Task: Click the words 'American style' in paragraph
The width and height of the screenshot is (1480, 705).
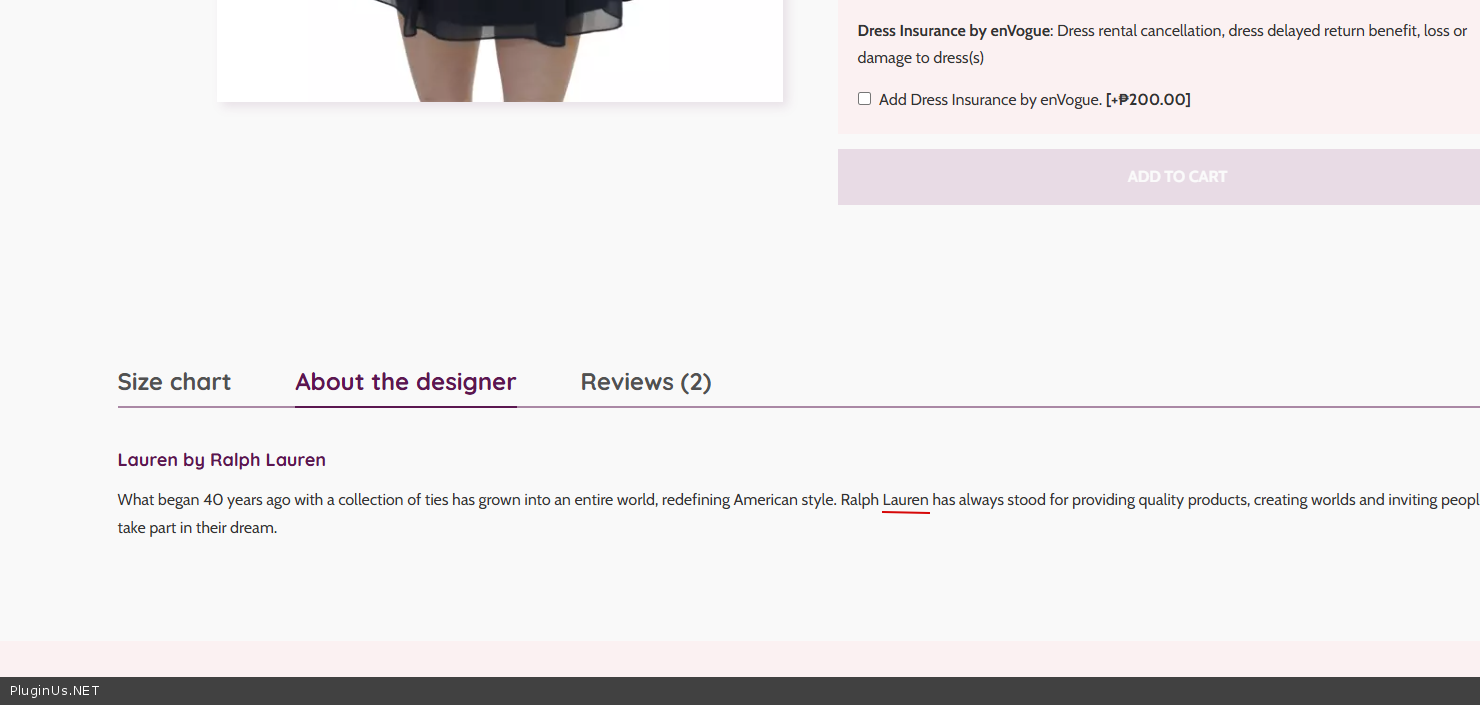Action: (784, 500)
